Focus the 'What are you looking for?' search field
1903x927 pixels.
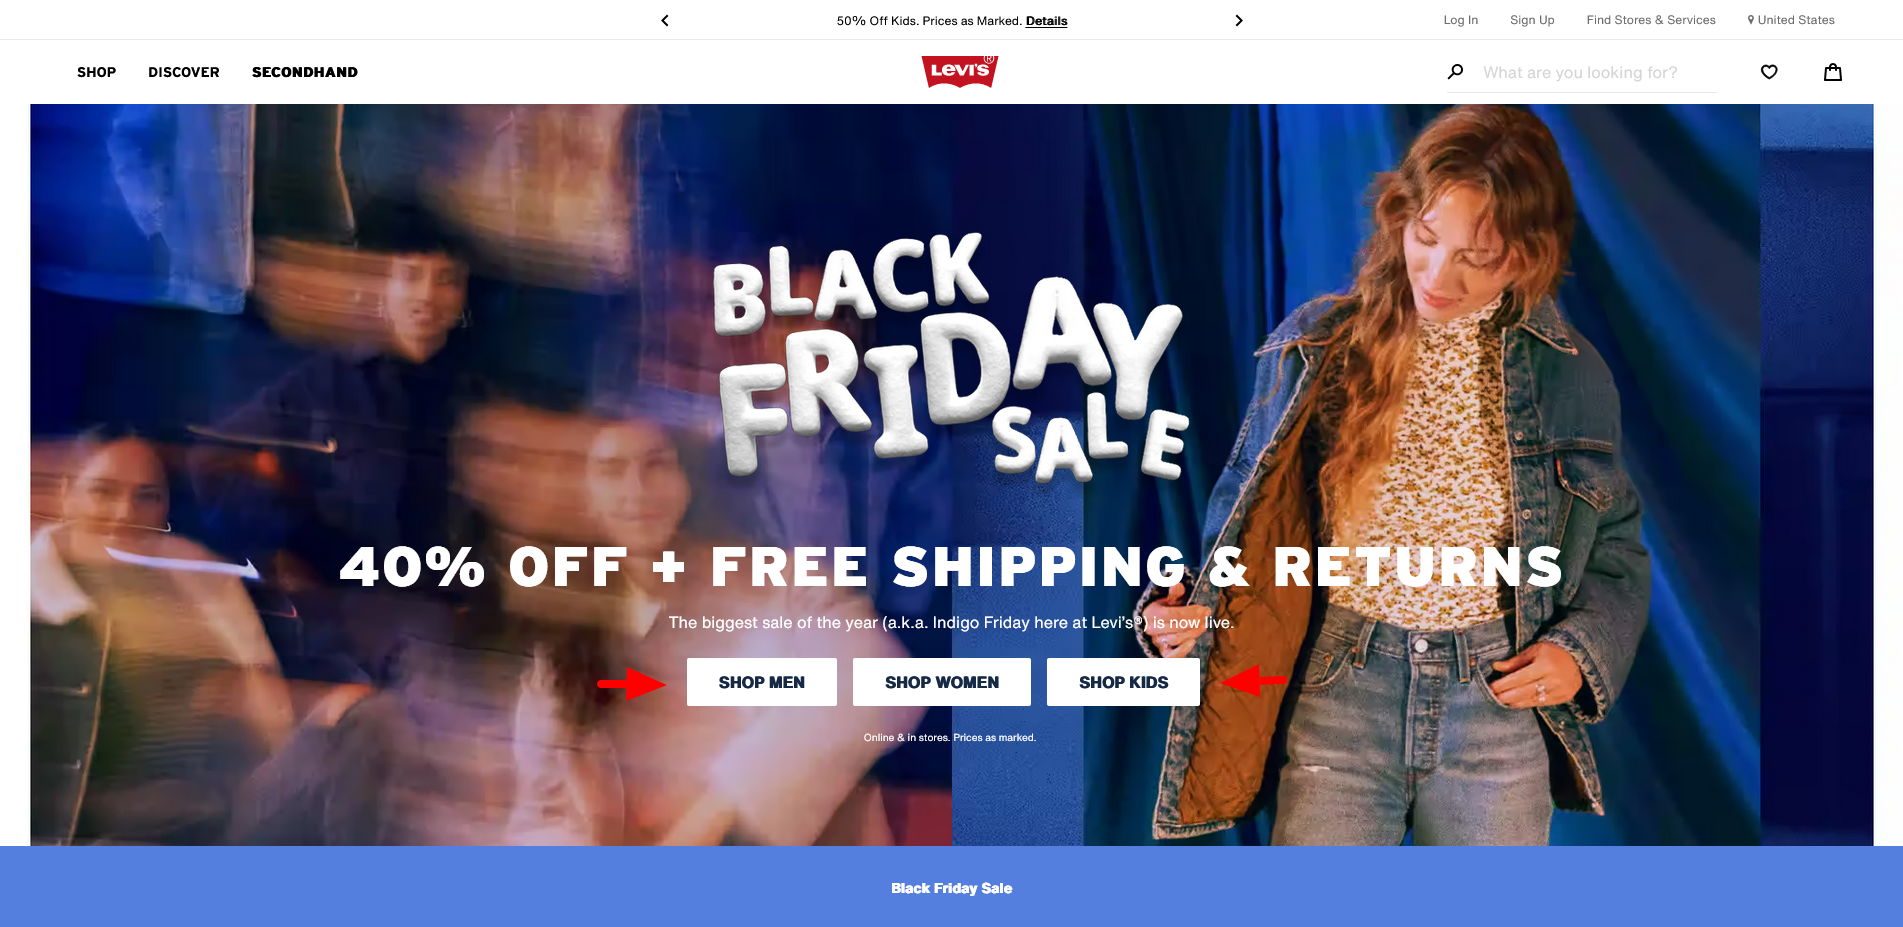coord(1599,72)
